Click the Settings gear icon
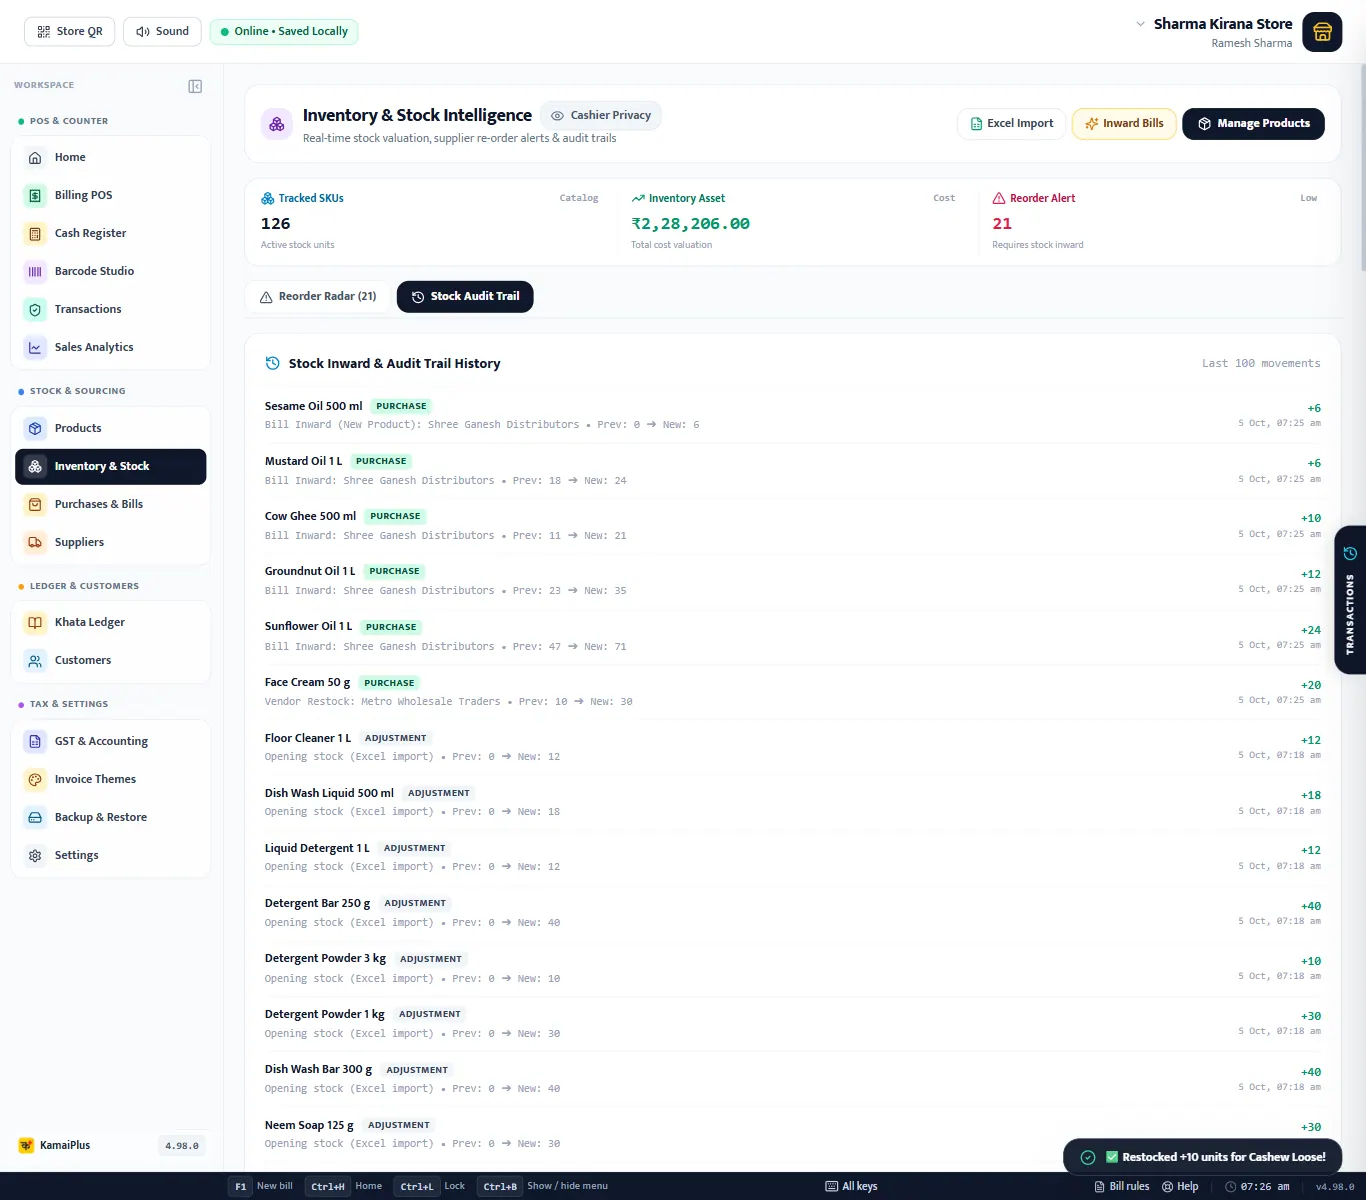 point(35,855)
